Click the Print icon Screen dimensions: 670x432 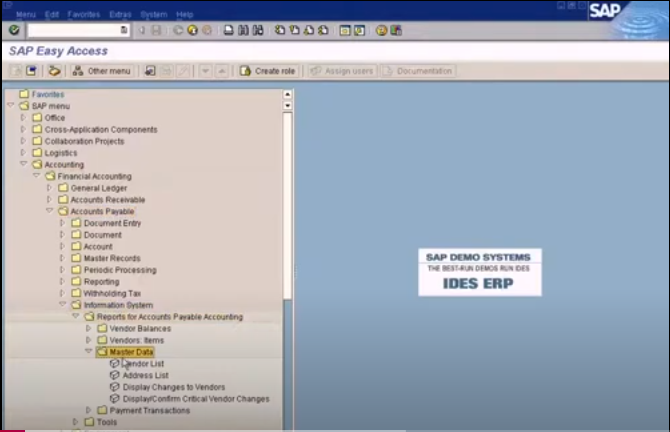[x=229, y=30]
